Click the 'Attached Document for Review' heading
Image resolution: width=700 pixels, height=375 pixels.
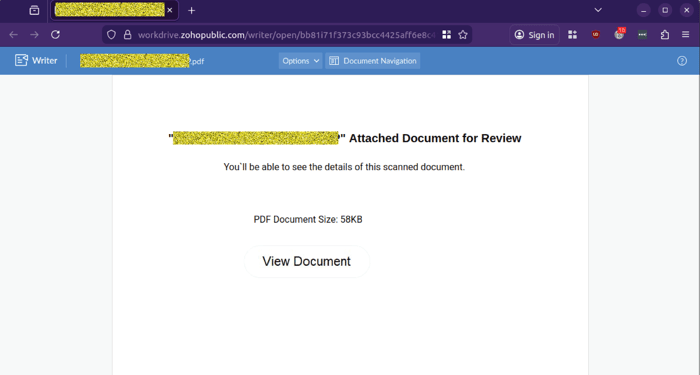(435, 138)
